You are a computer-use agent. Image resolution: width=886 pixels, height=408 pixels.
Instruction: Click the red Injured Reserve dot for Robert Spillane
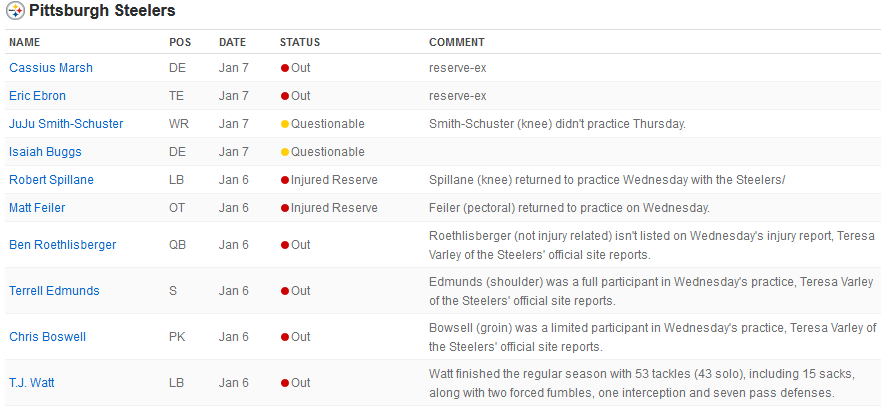point(285,180)
